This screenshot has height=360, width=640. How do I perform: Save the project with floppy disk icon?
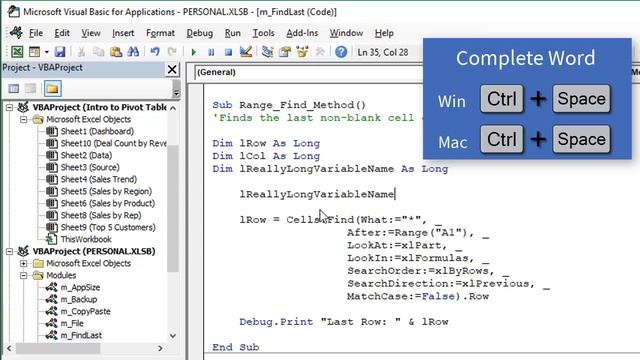tap(60, 52)
